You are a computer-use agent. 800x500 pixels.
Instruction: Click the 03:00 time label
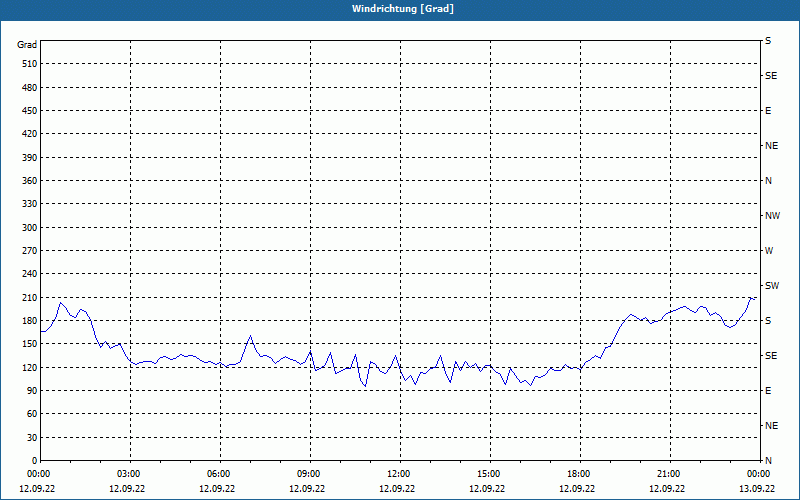pyautogui.click(x=131, y=473)
